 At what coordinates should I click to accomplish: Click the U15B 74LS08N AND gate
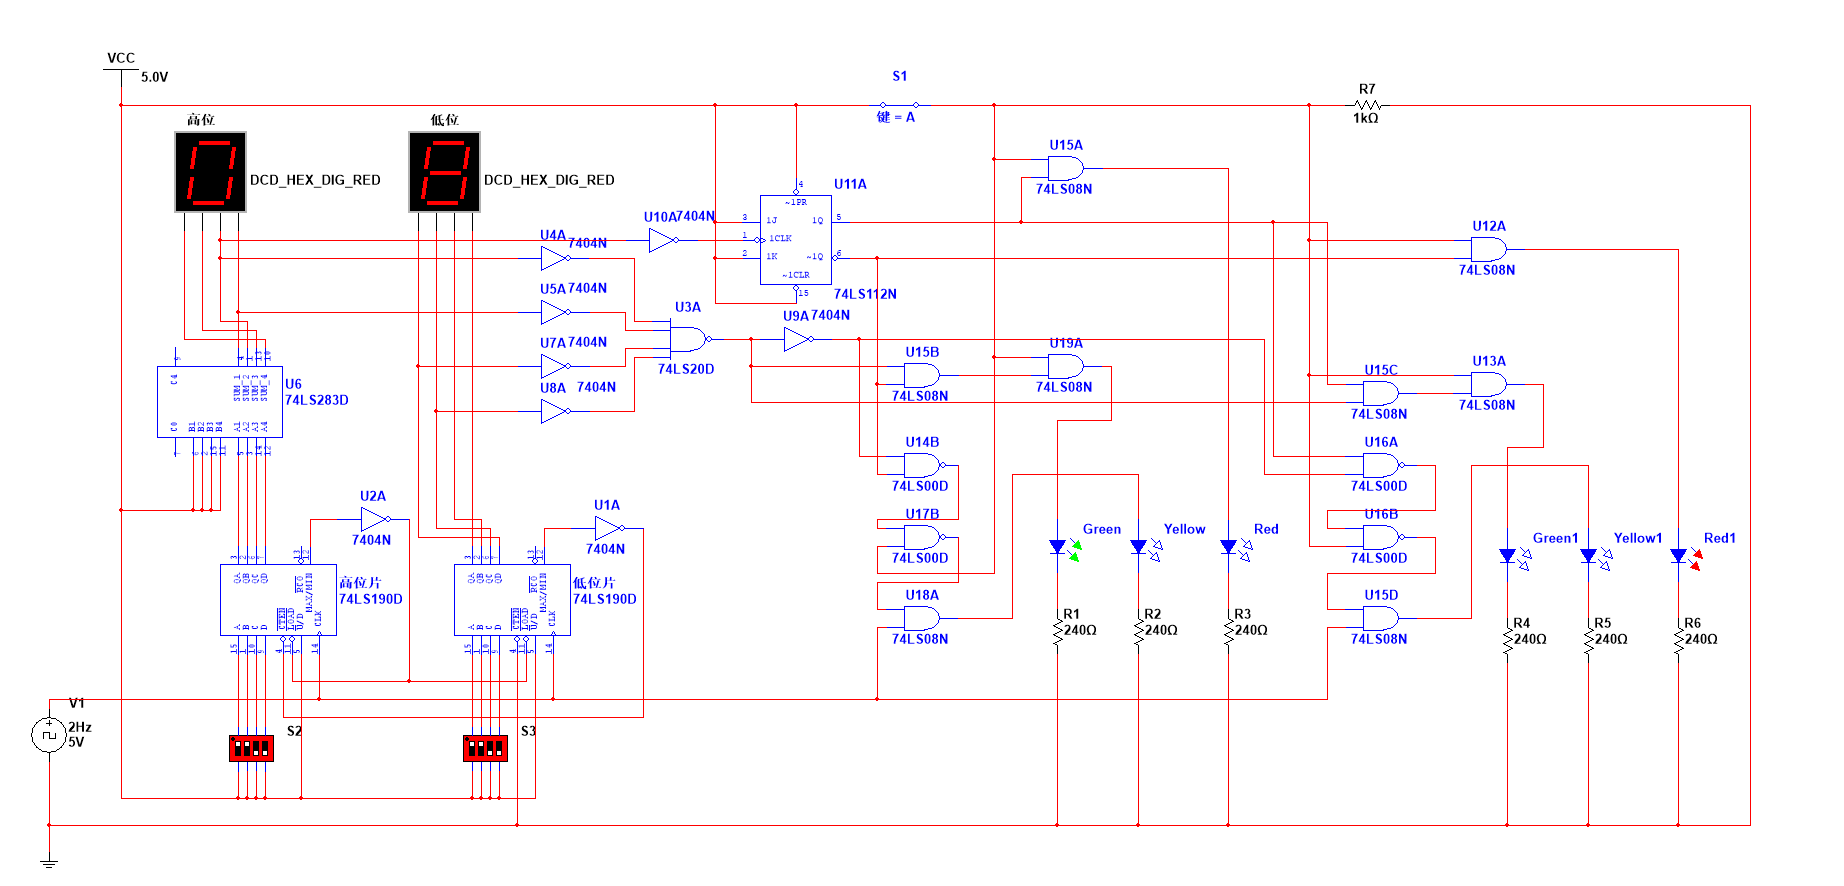click(922, 375)
